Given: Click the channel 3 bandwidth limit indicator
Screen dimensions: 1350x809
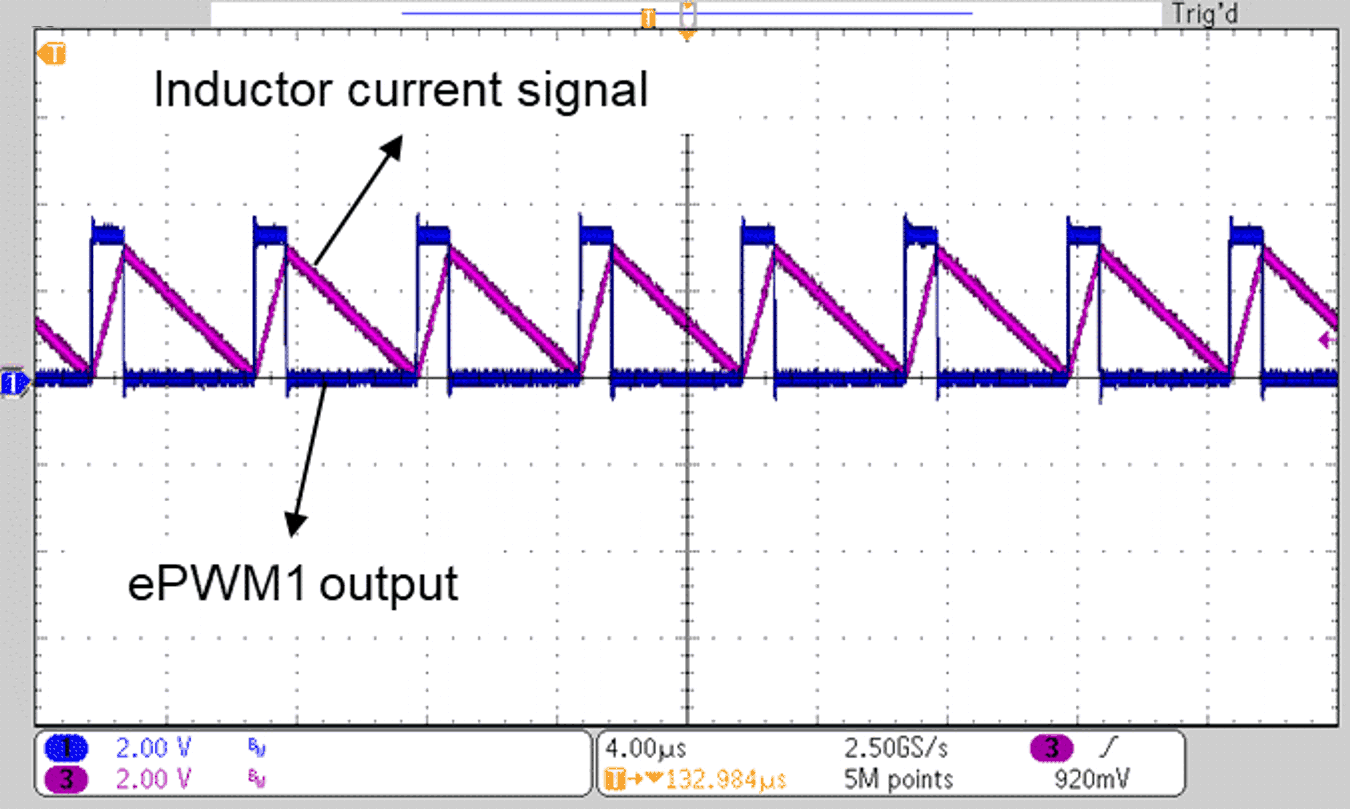Looking at the screenshot, I should tap(258, 779).
